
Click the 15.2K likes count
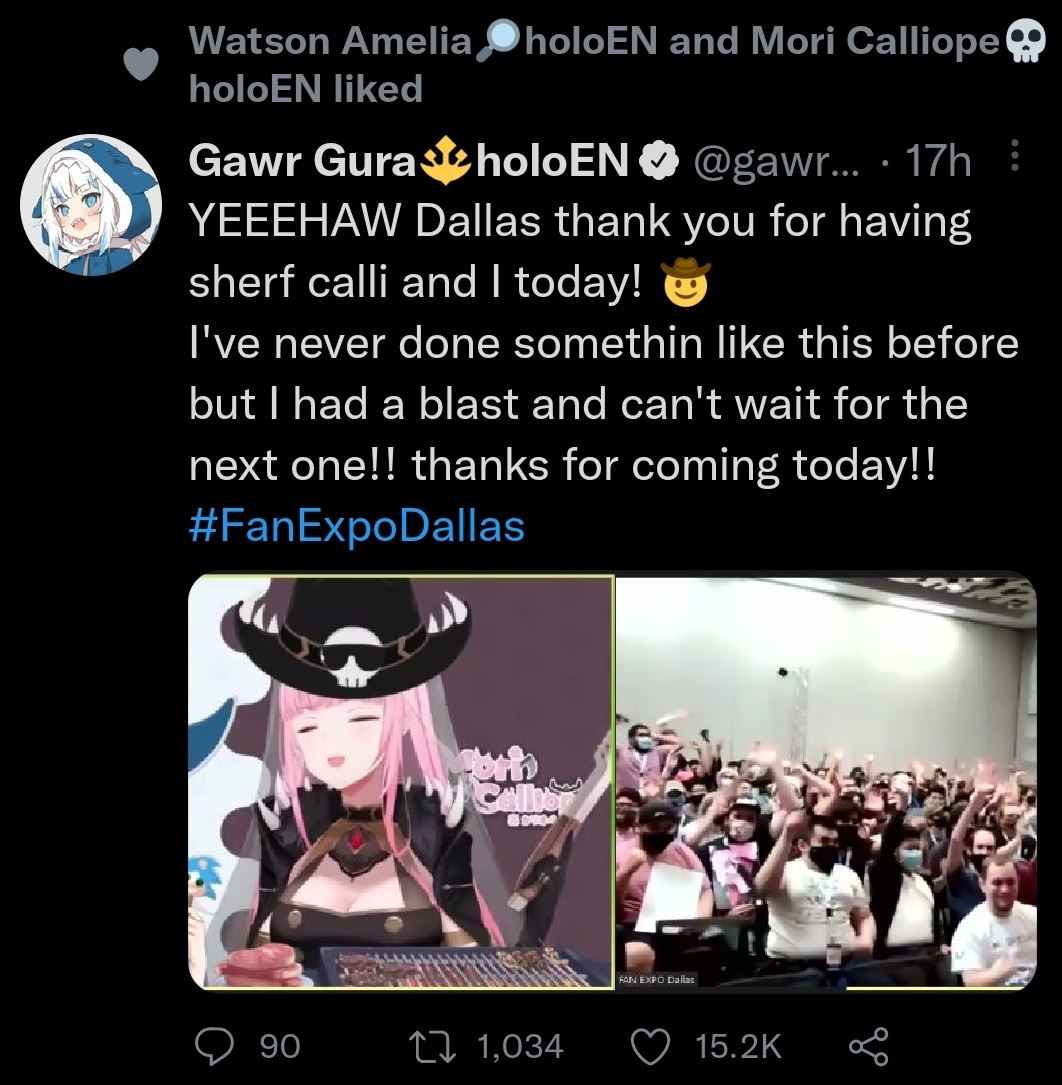(x=738, y=1046)
